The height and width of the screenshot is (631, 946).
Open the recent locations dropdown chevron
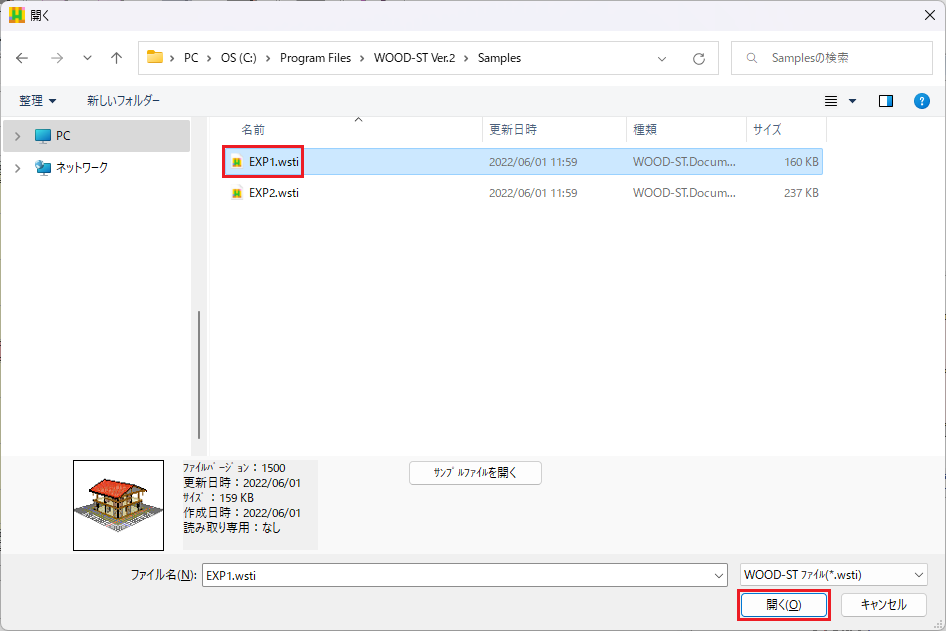(x=87, y=58)
